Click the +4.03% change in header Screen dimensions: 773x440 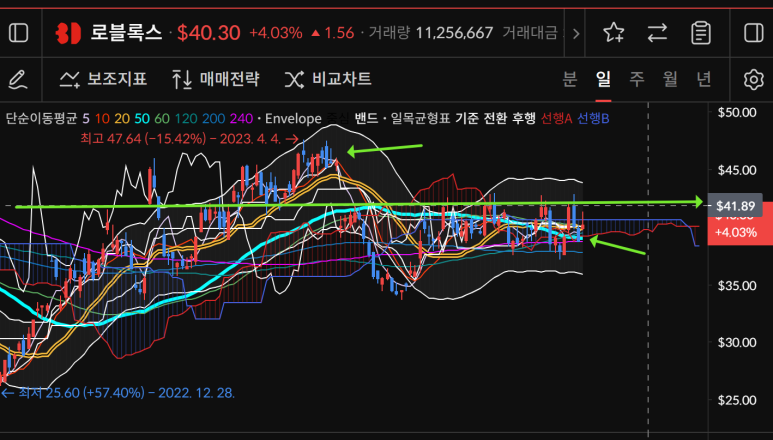pyautogui.click(x=276, y=34)
